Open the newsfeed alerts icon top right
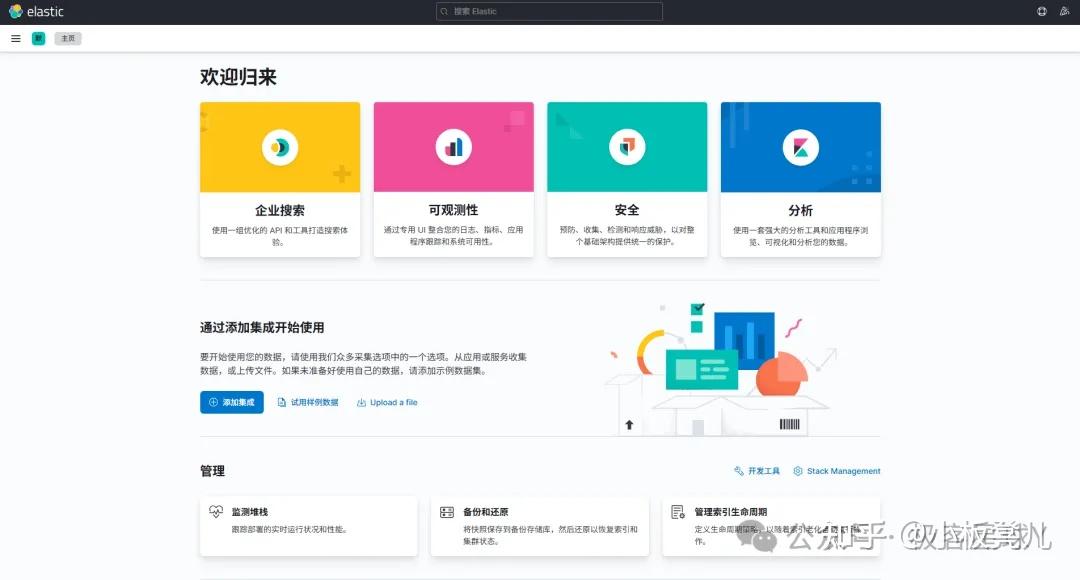The height and width of the screenshot is (580, 1080). (x=1064, y=11)
